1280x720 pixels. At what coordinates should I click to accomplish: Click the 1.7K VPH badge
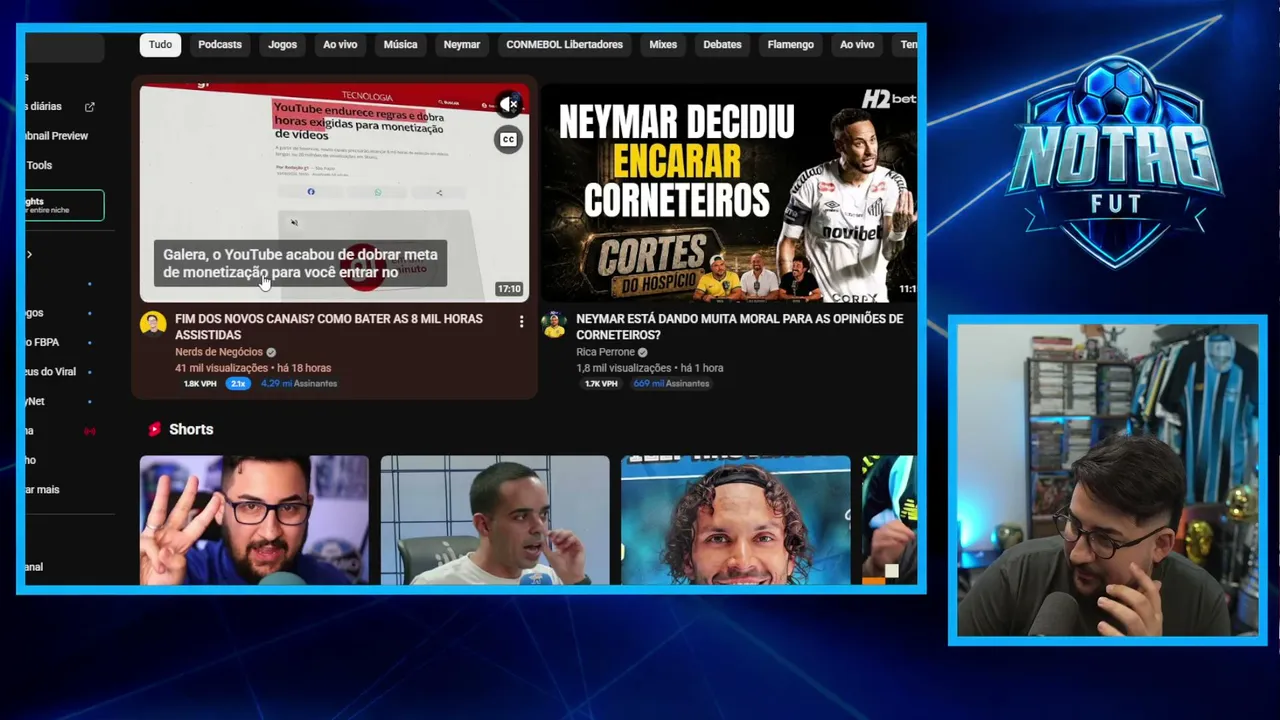coord(601,383)
